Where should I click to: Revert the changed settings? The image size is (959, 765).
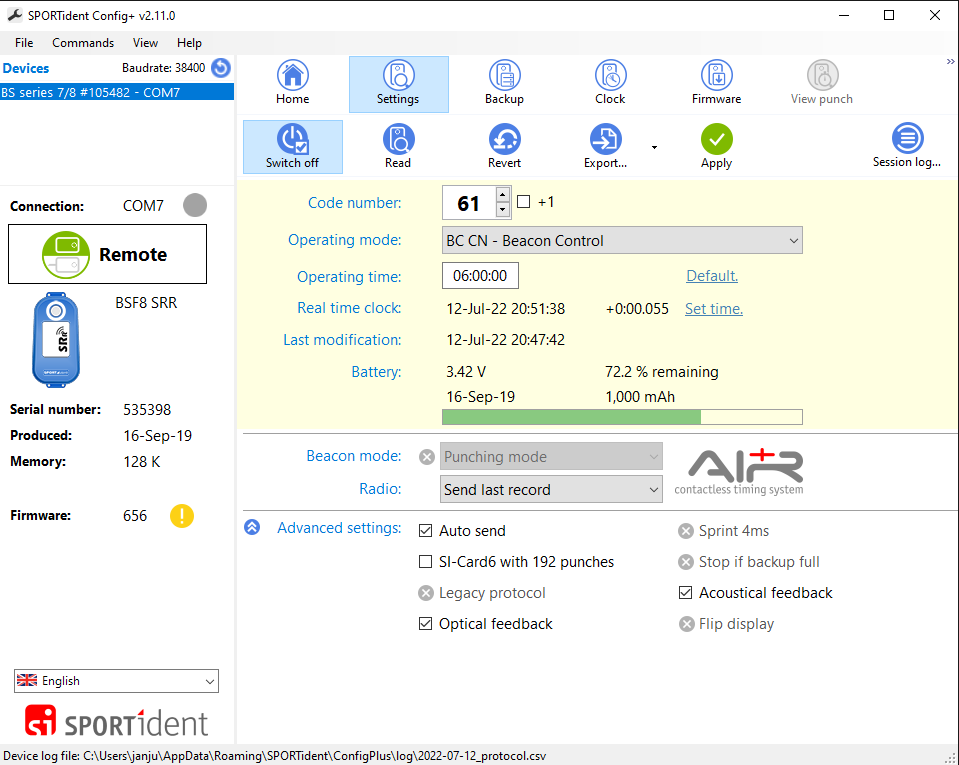[504, 146]
